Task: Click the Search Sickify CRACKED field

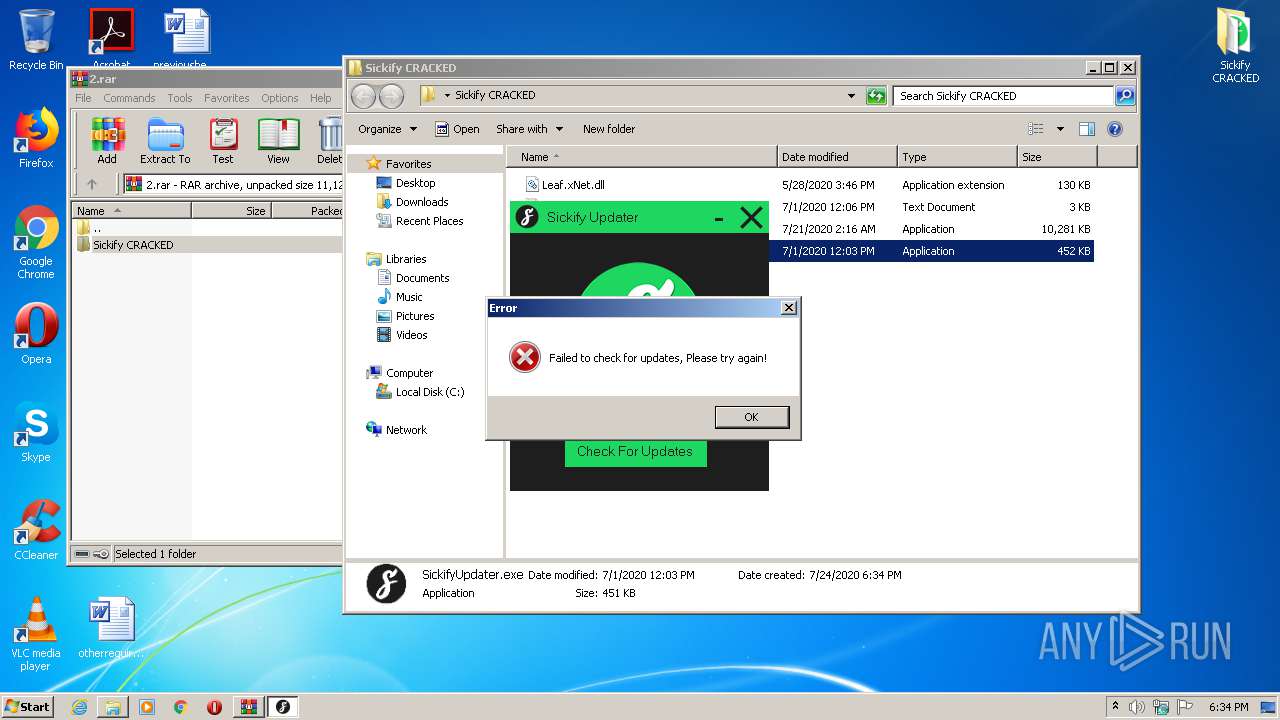Action: click(x=1003, y=96)
